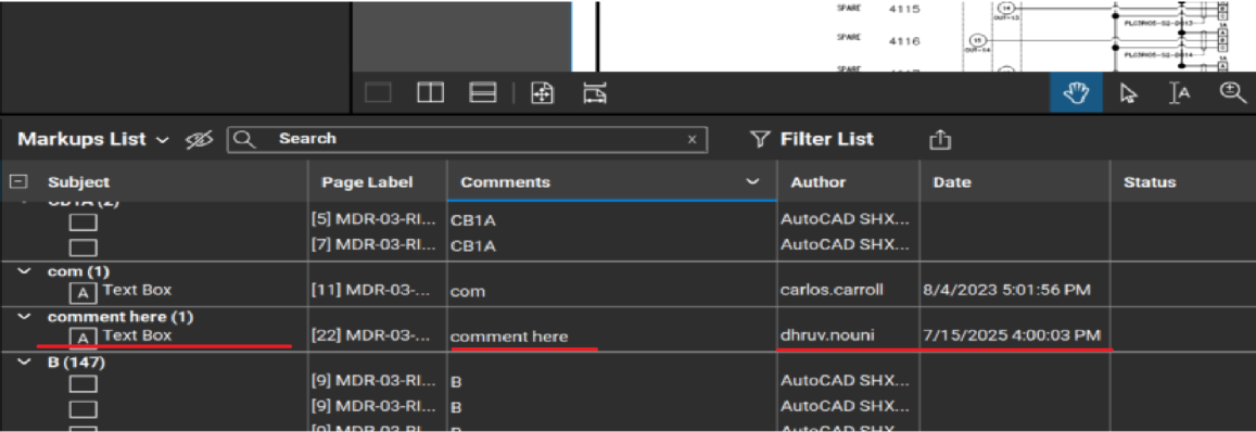Switch to single view layout icon
1256x432 pixels.
378,94
